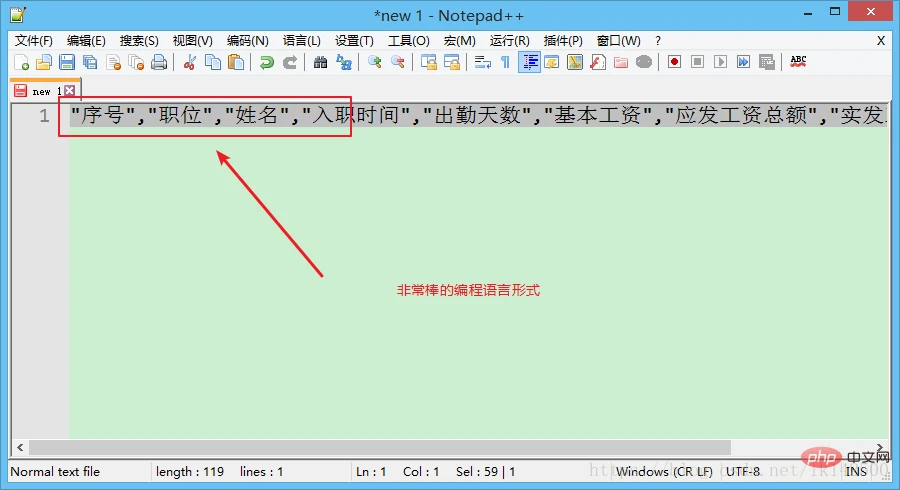Start macro recording with the red dot
This screenshot has height=490, width=900.
(x=674, y=62)
